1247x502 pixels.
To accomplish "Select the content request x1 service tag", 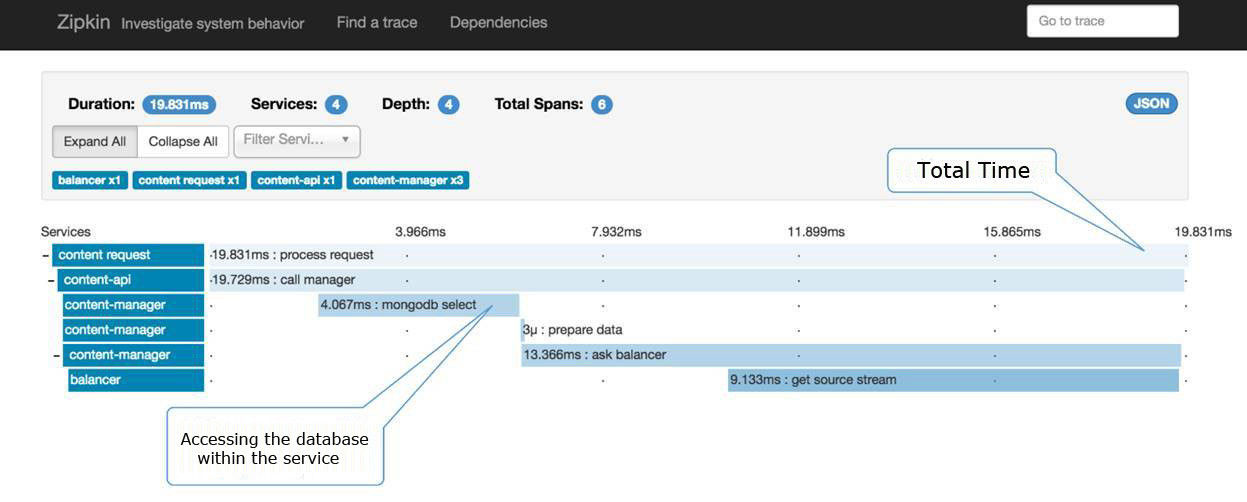I will (x=189, y=181).
